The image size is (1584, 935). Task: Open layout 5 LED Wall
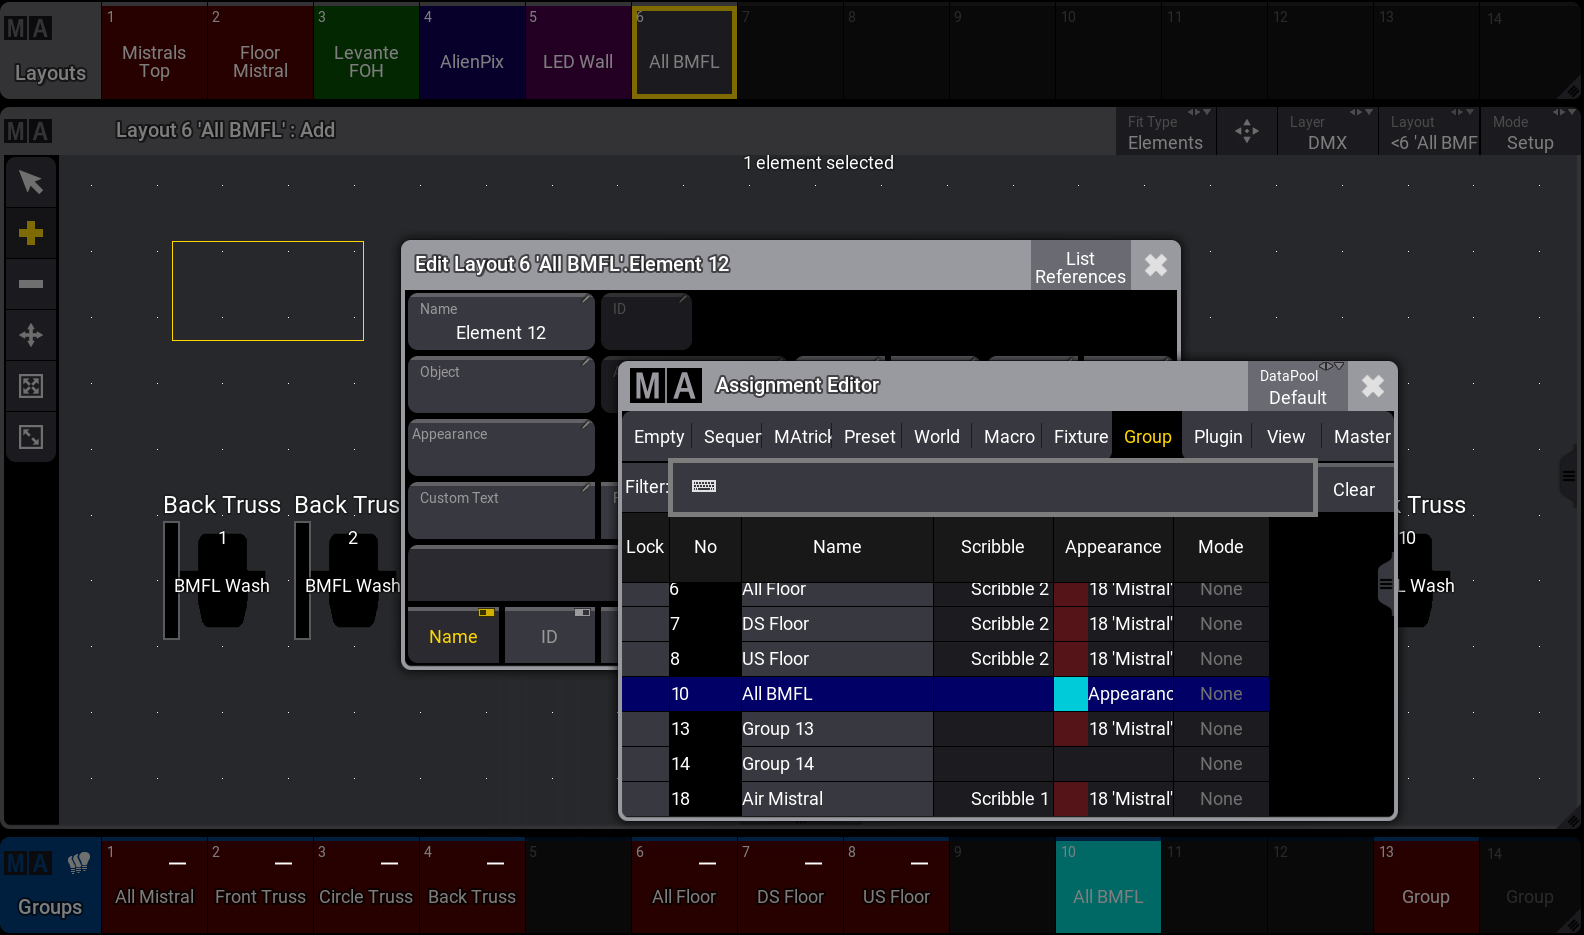(x=578, y=52)
